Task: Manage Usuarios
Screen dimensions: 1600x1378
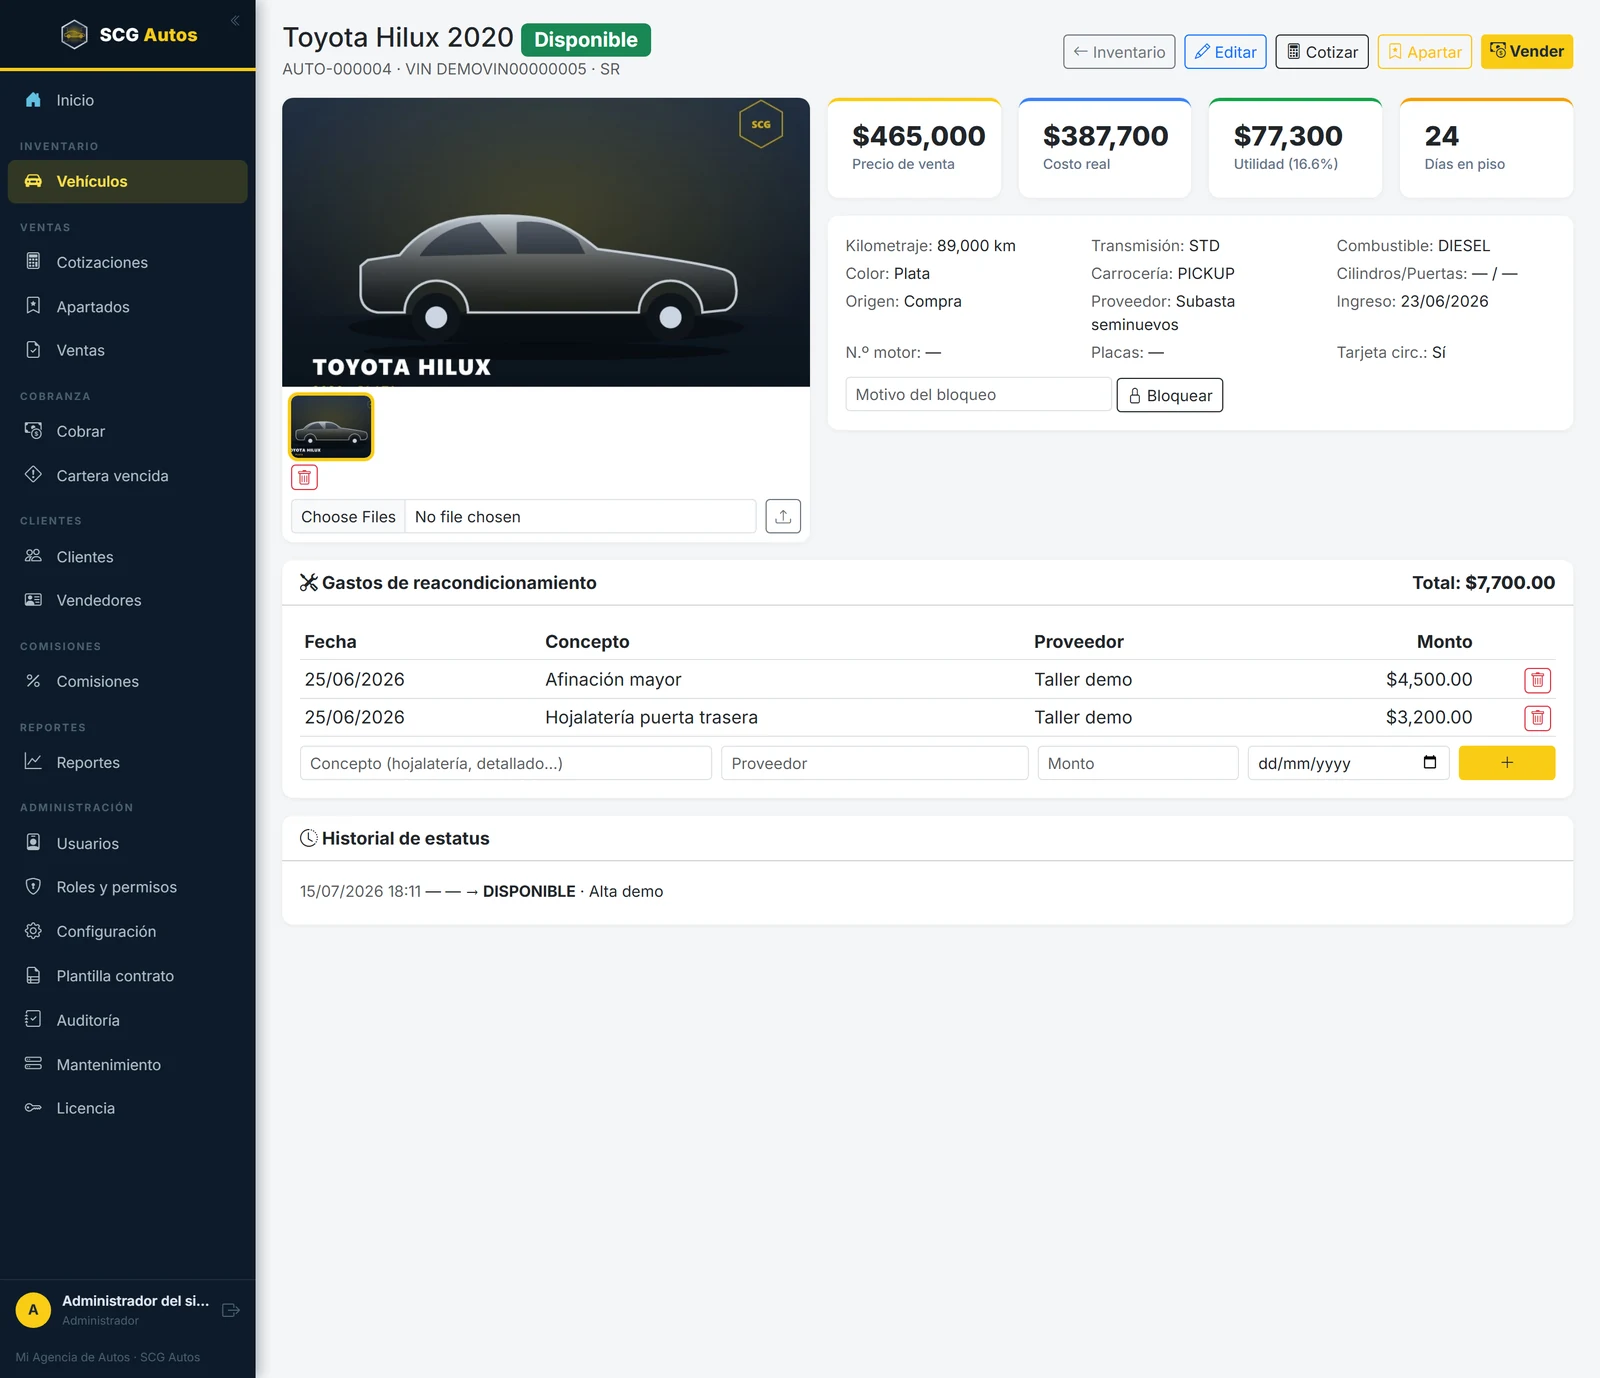Action: pos(128,843)
